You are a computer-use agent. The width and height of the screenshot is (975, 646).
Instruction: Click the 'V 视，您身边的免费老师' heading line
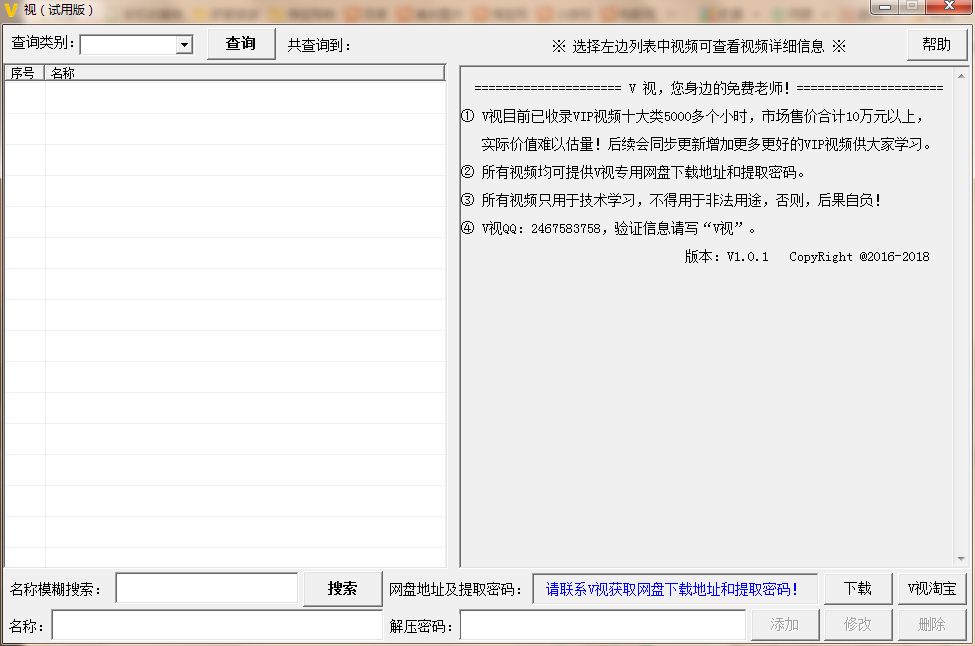708,88
